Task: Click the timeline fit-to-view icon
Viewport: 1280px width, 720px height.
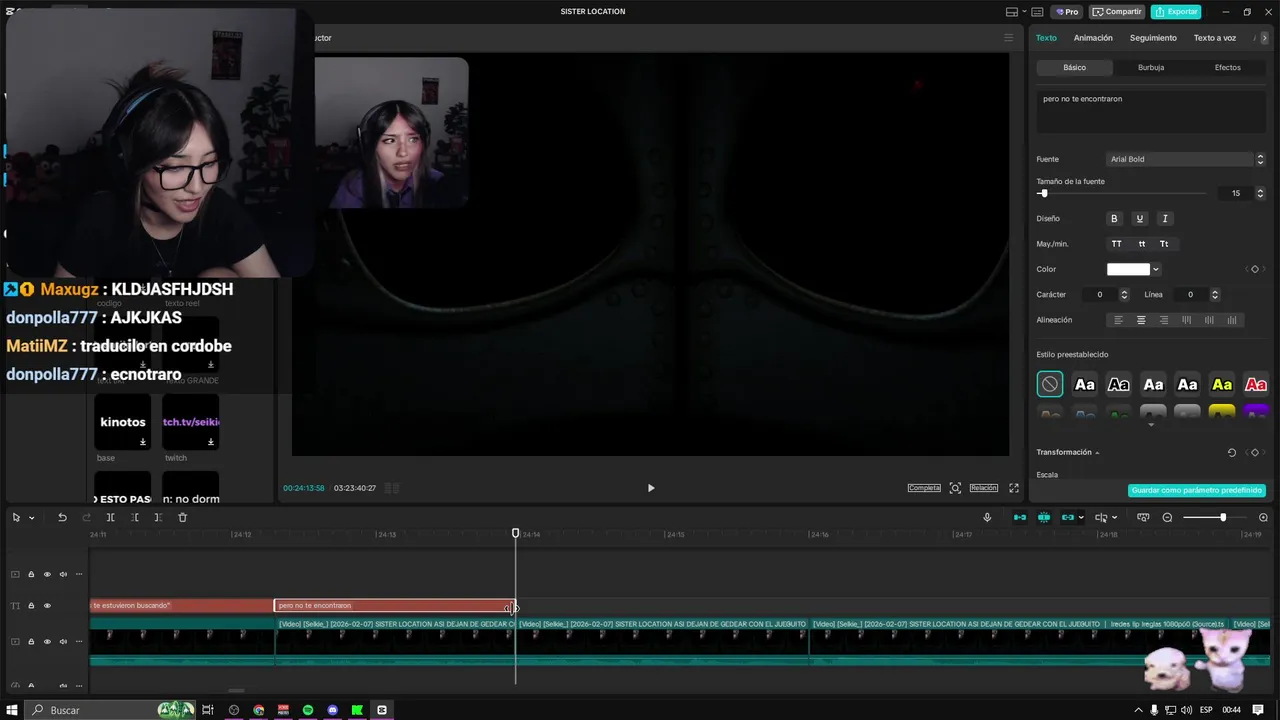Action: tap(1143, 517)
